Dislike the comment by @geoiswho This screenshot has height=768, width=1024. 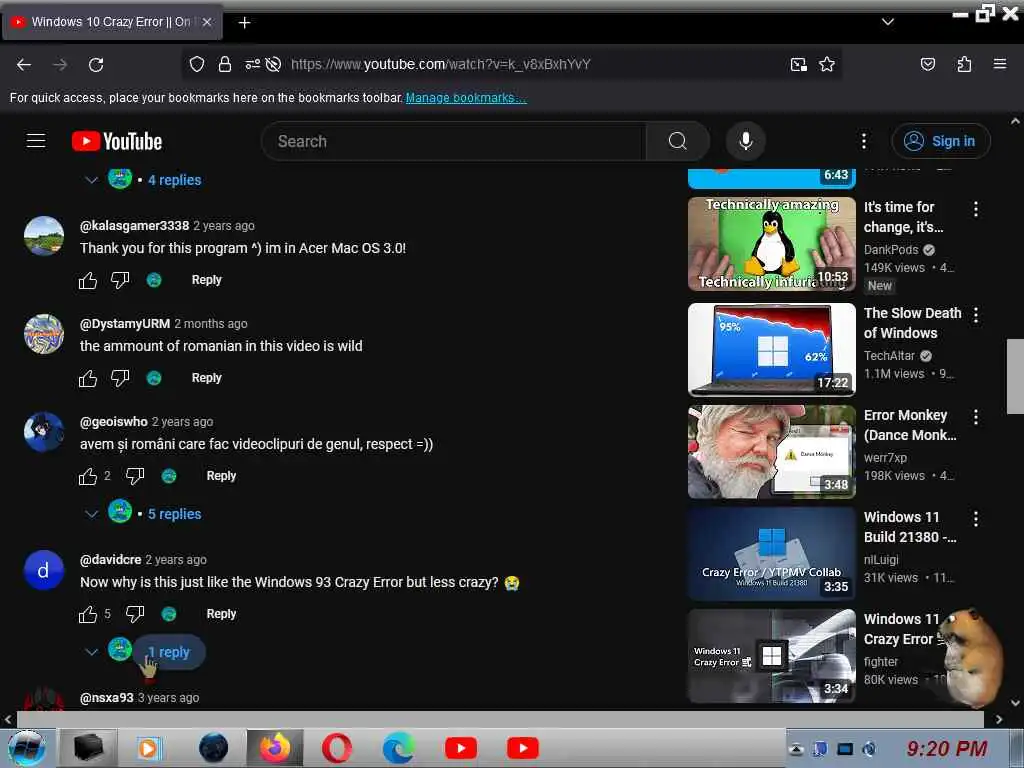point(135,476)
